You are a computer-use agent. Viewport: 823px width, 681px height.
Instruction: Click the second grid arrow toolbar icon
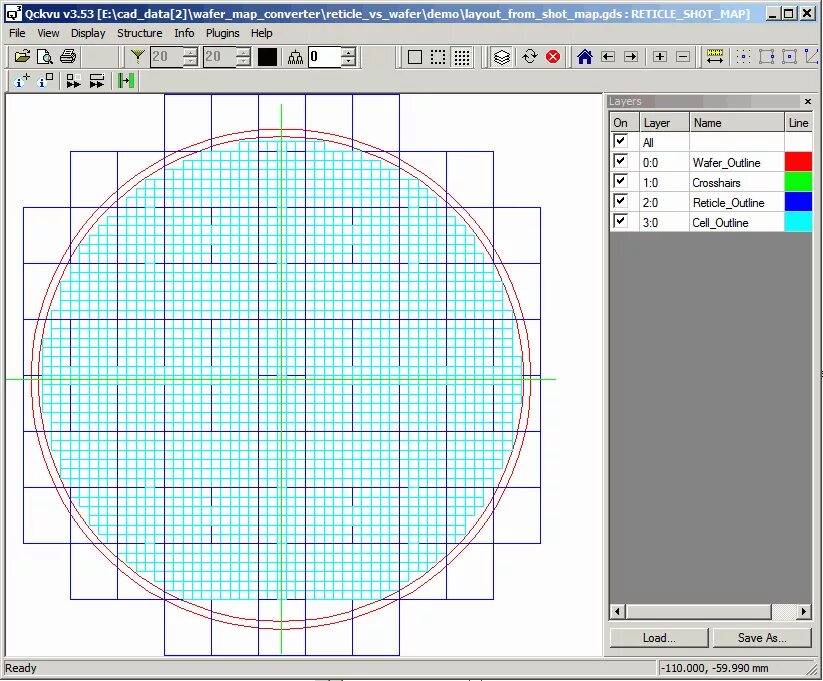pos(97,81)
